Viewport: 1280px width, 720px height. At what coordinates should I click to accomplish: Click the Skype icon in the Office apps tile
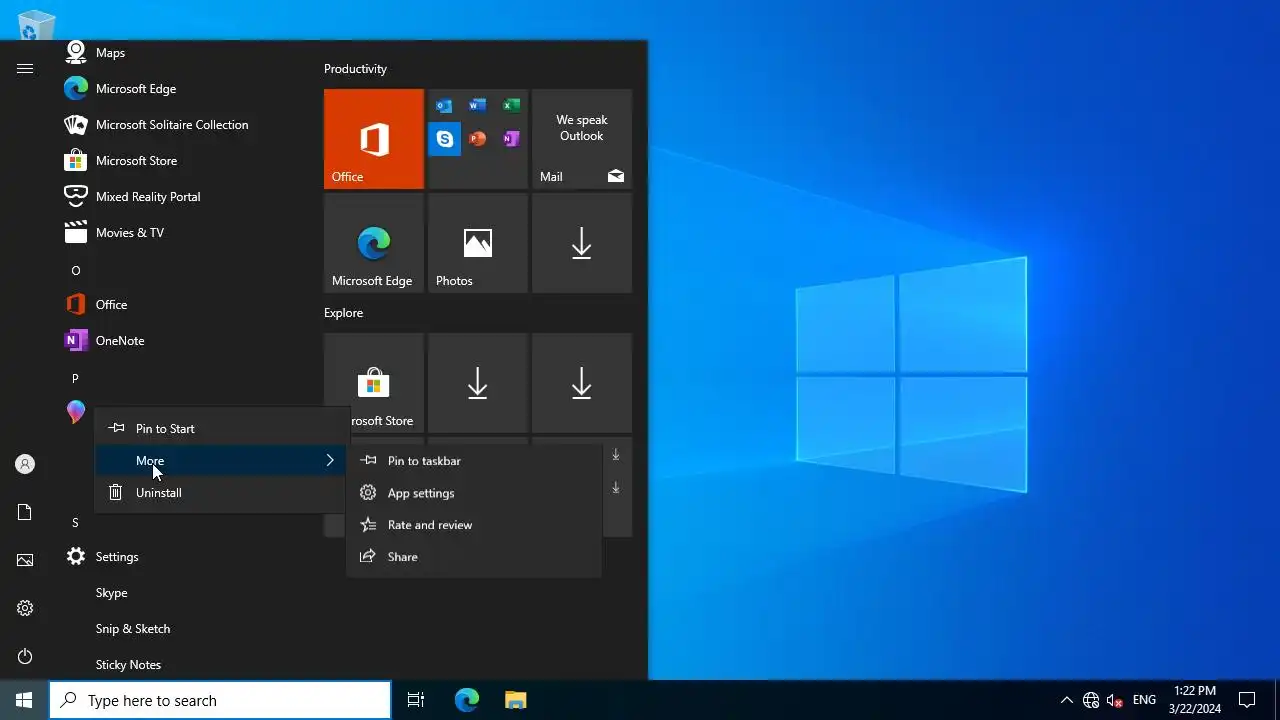click(x=444, y=139)
